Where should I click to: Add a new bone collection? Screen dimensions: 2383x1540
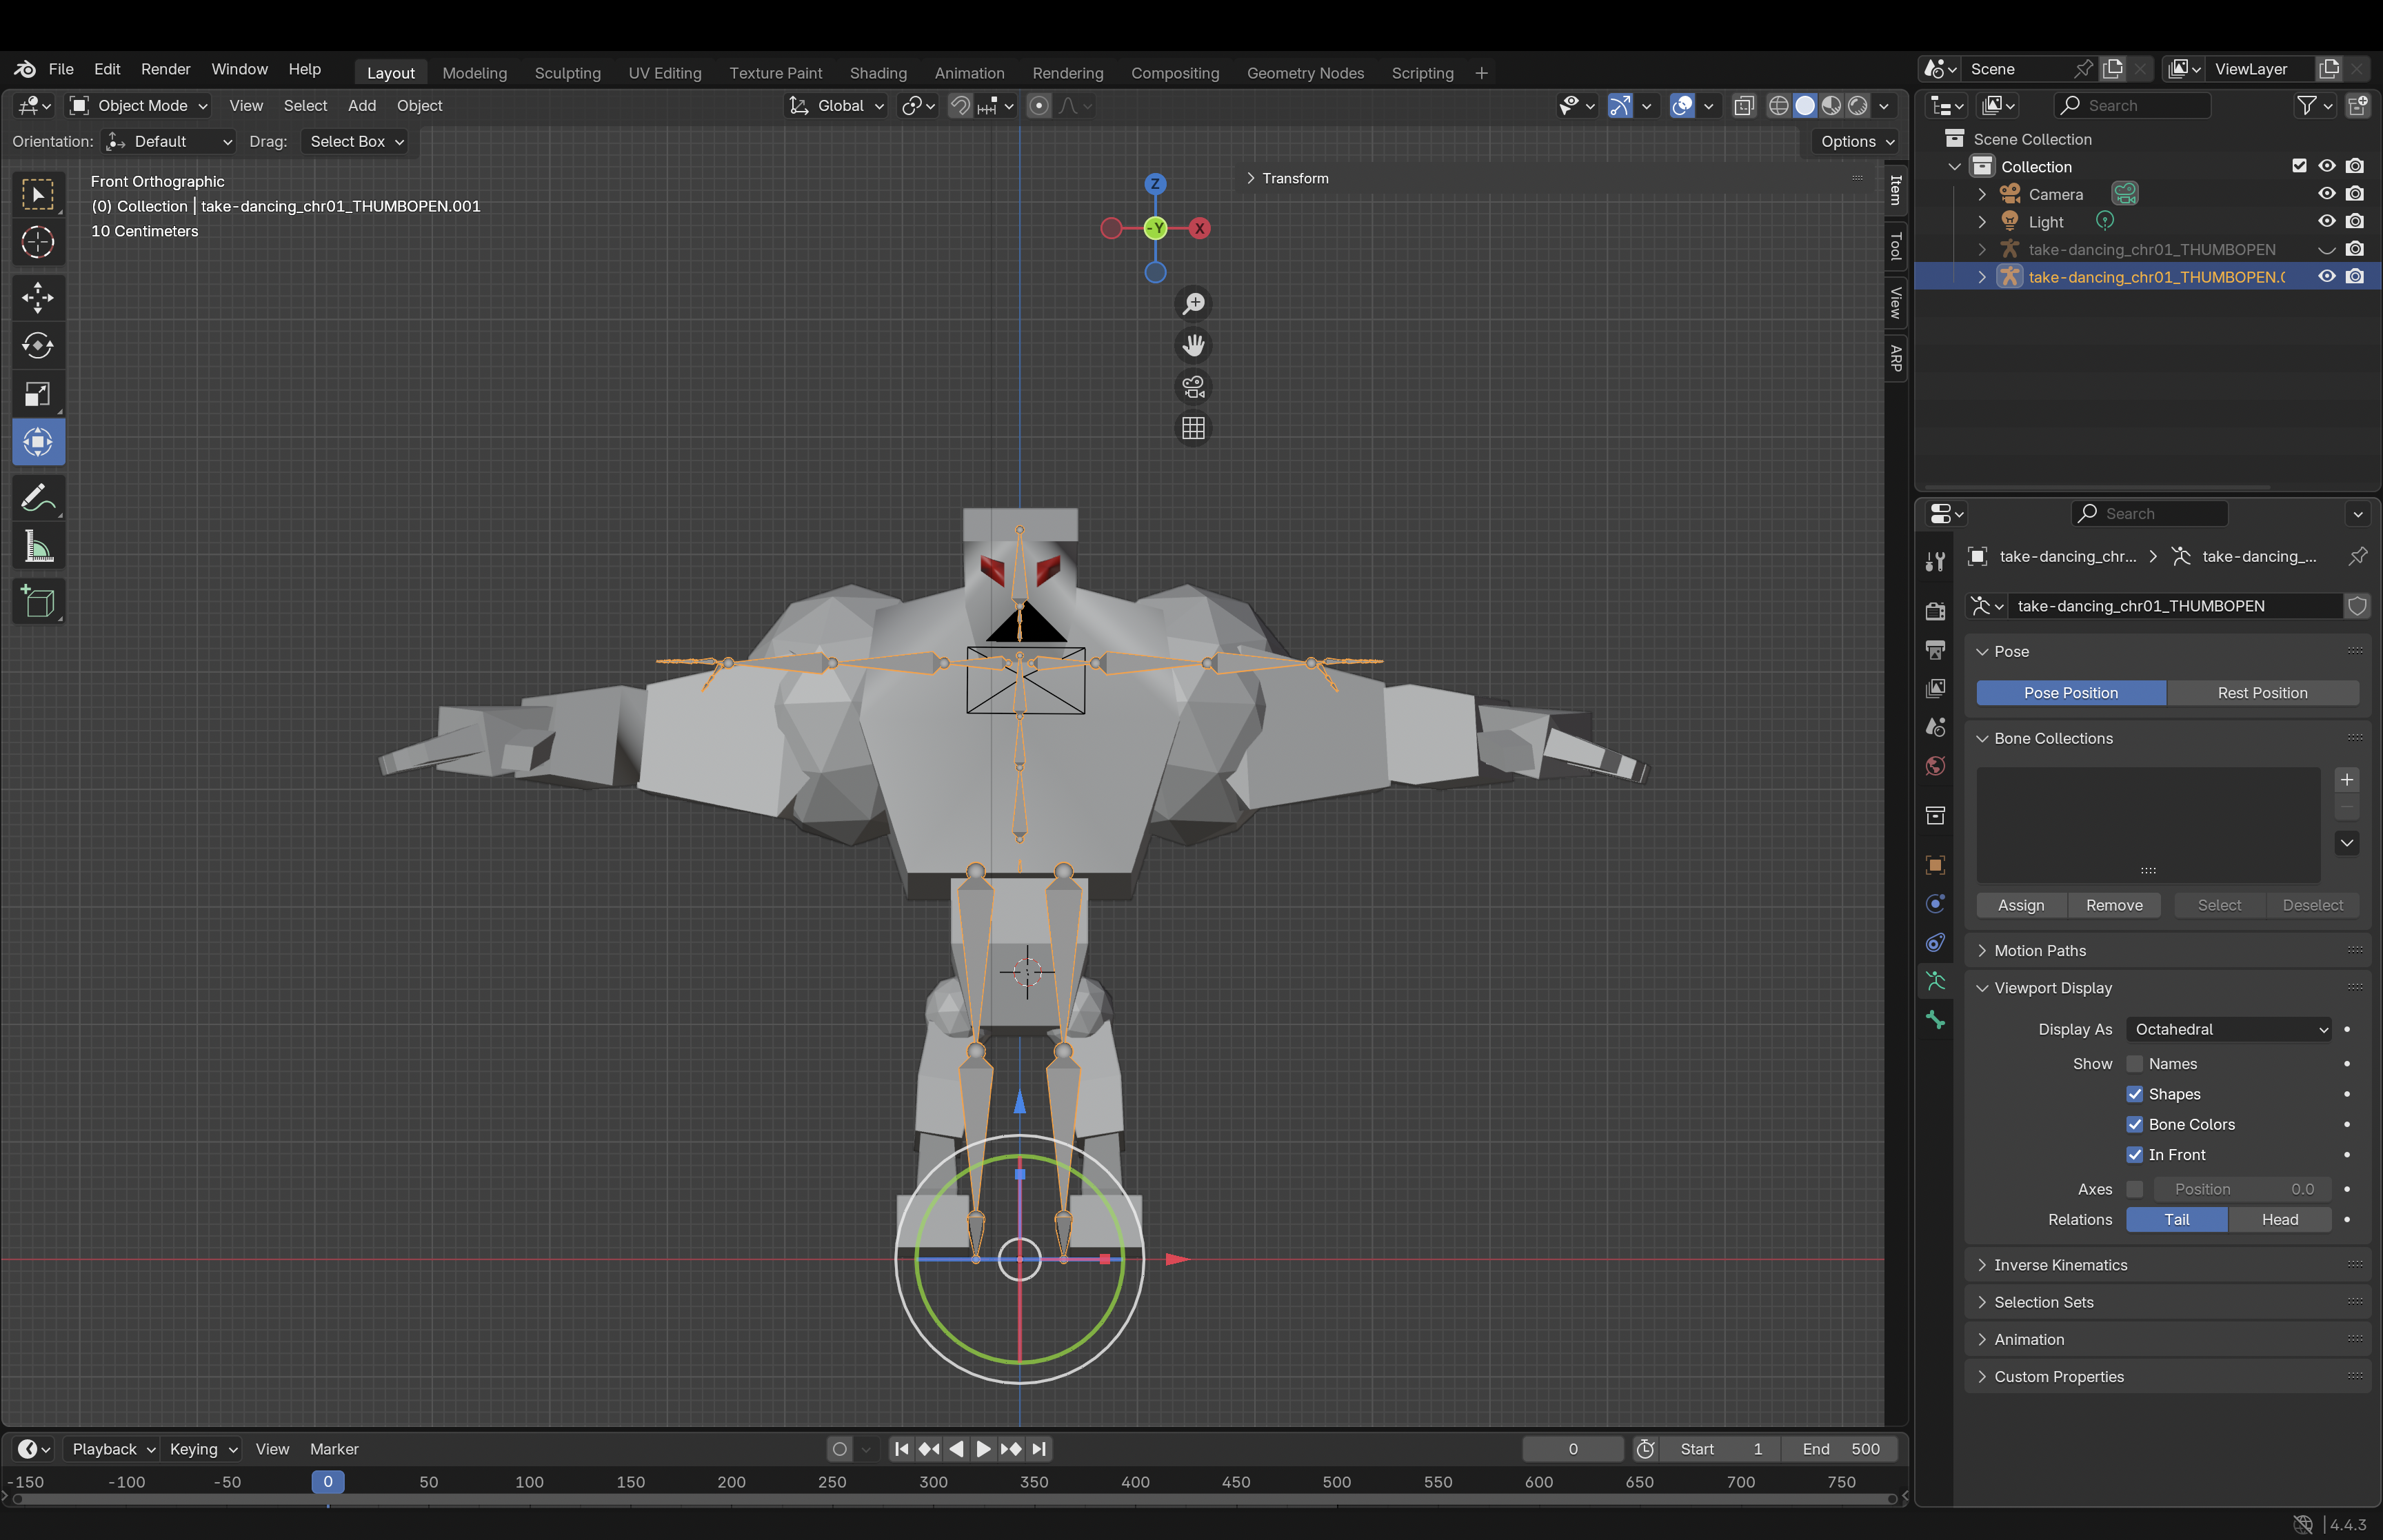pos(2347,780)
